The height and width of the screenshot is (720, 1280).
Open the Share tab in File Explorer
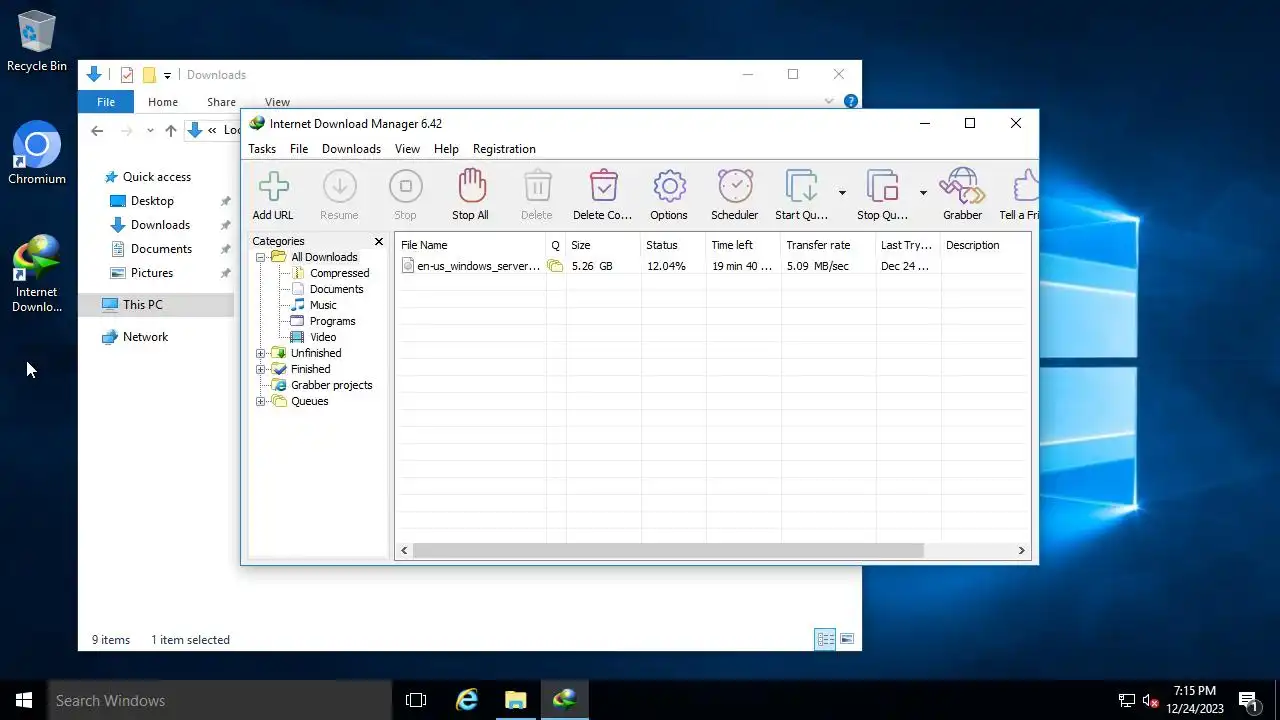pyautogui.click(x=221, y=102)
